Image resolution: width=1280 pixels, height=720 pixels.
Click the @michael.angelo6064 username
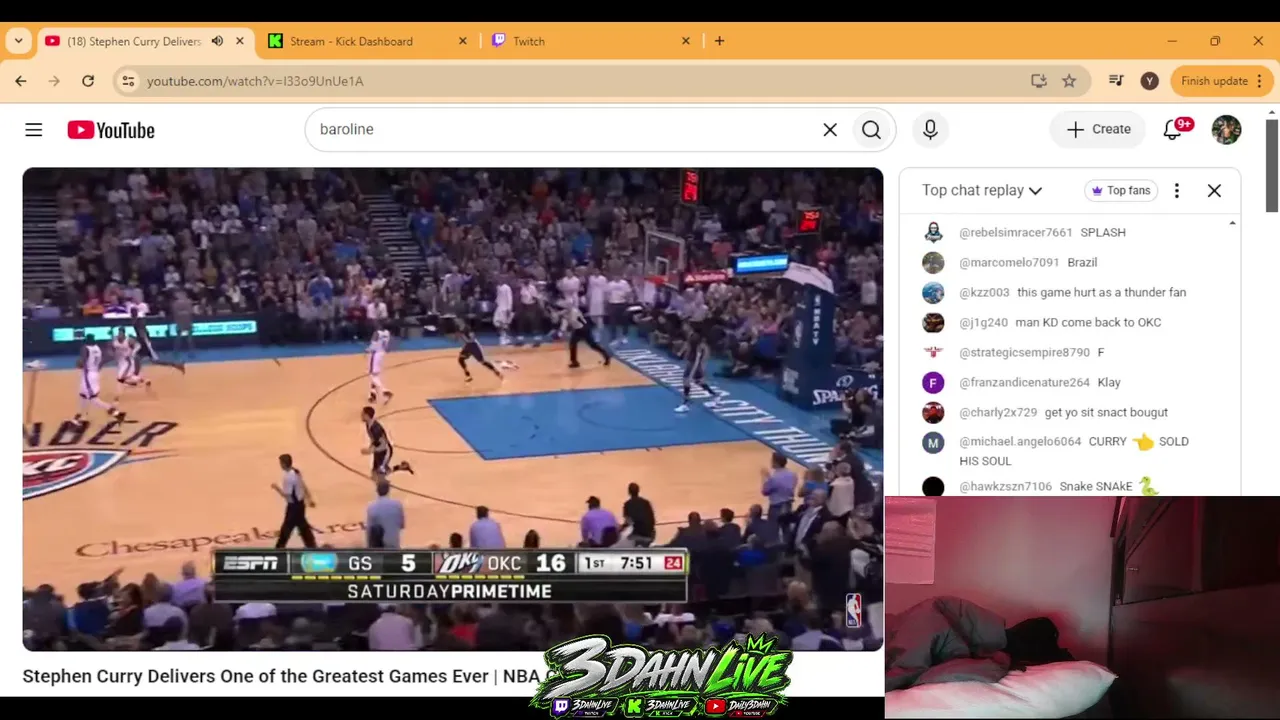click(x=1020, y=441)
